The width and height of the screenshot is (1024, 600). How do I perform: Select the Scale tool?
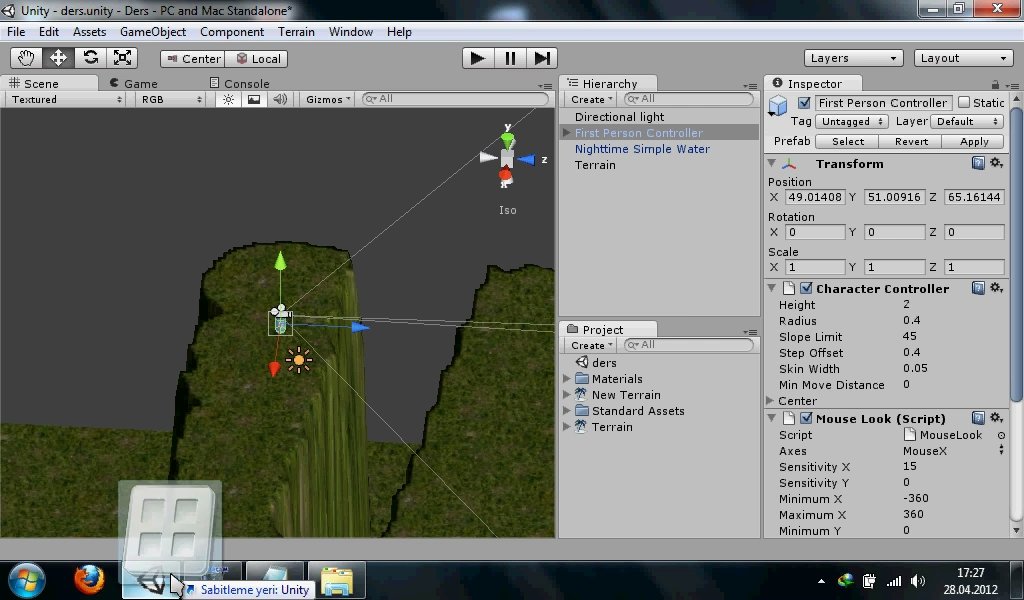tap(122, 58)
